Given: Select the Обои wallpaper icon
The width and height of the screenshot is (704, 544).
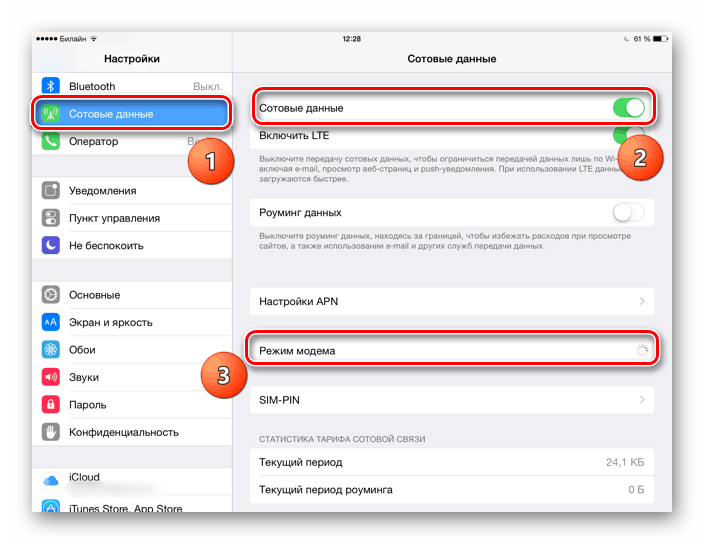Looking at the screenshot, I should pos(51,349).
